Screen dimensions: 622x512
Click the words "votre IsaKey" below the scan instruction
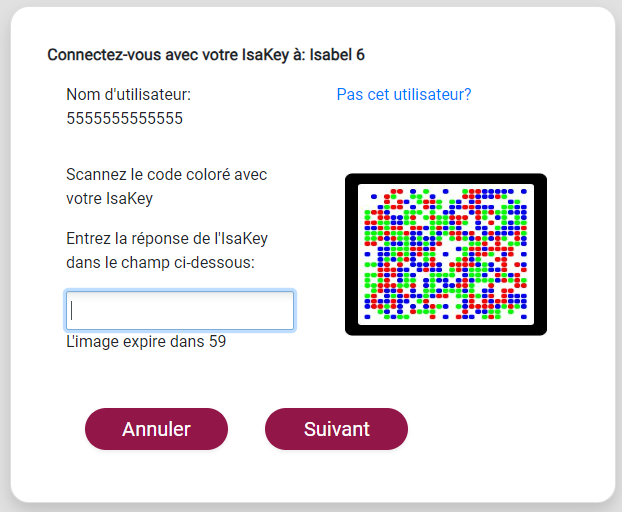[109, 198]
